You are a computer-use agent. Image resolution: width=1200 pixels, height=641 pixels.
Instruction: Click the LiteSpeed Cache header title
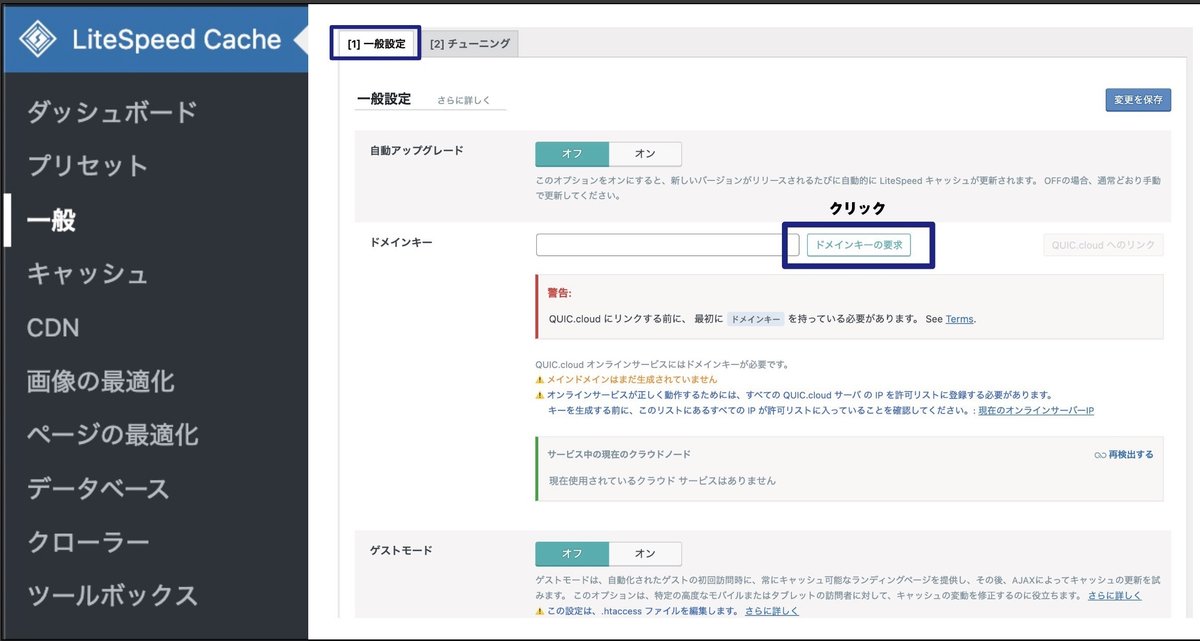[x=176, y=40]
